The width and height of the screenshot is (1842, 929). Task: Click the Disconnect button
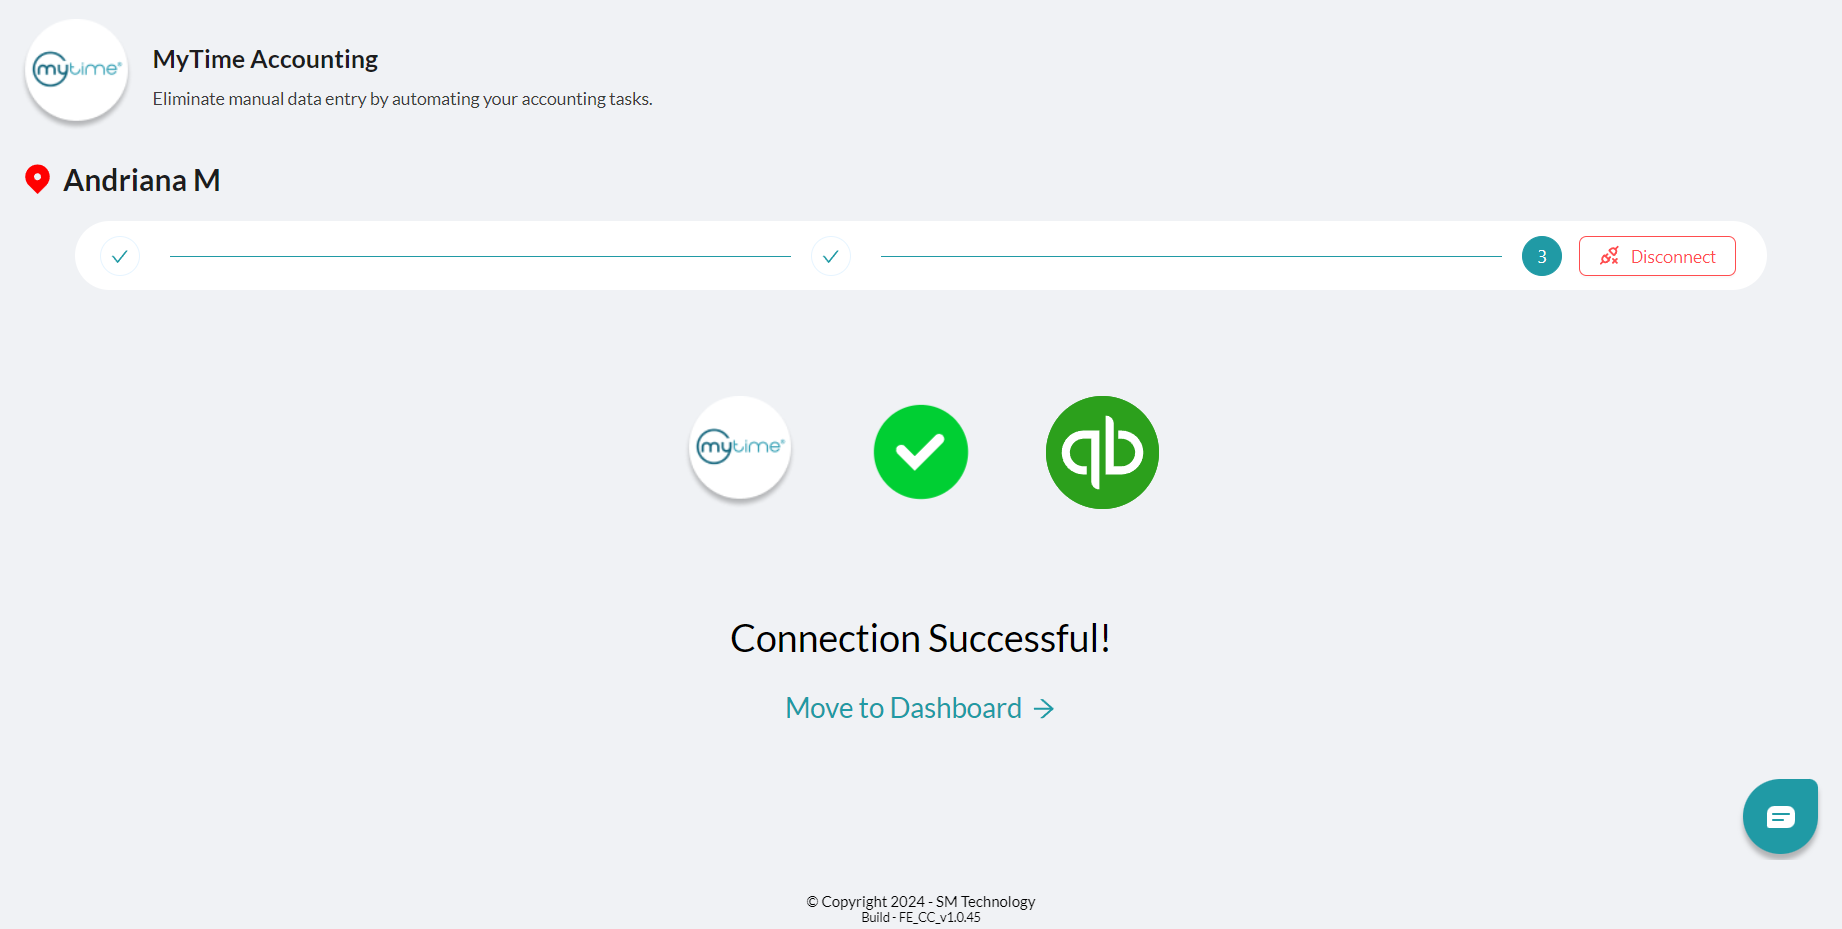click(x=1657, y=256)
